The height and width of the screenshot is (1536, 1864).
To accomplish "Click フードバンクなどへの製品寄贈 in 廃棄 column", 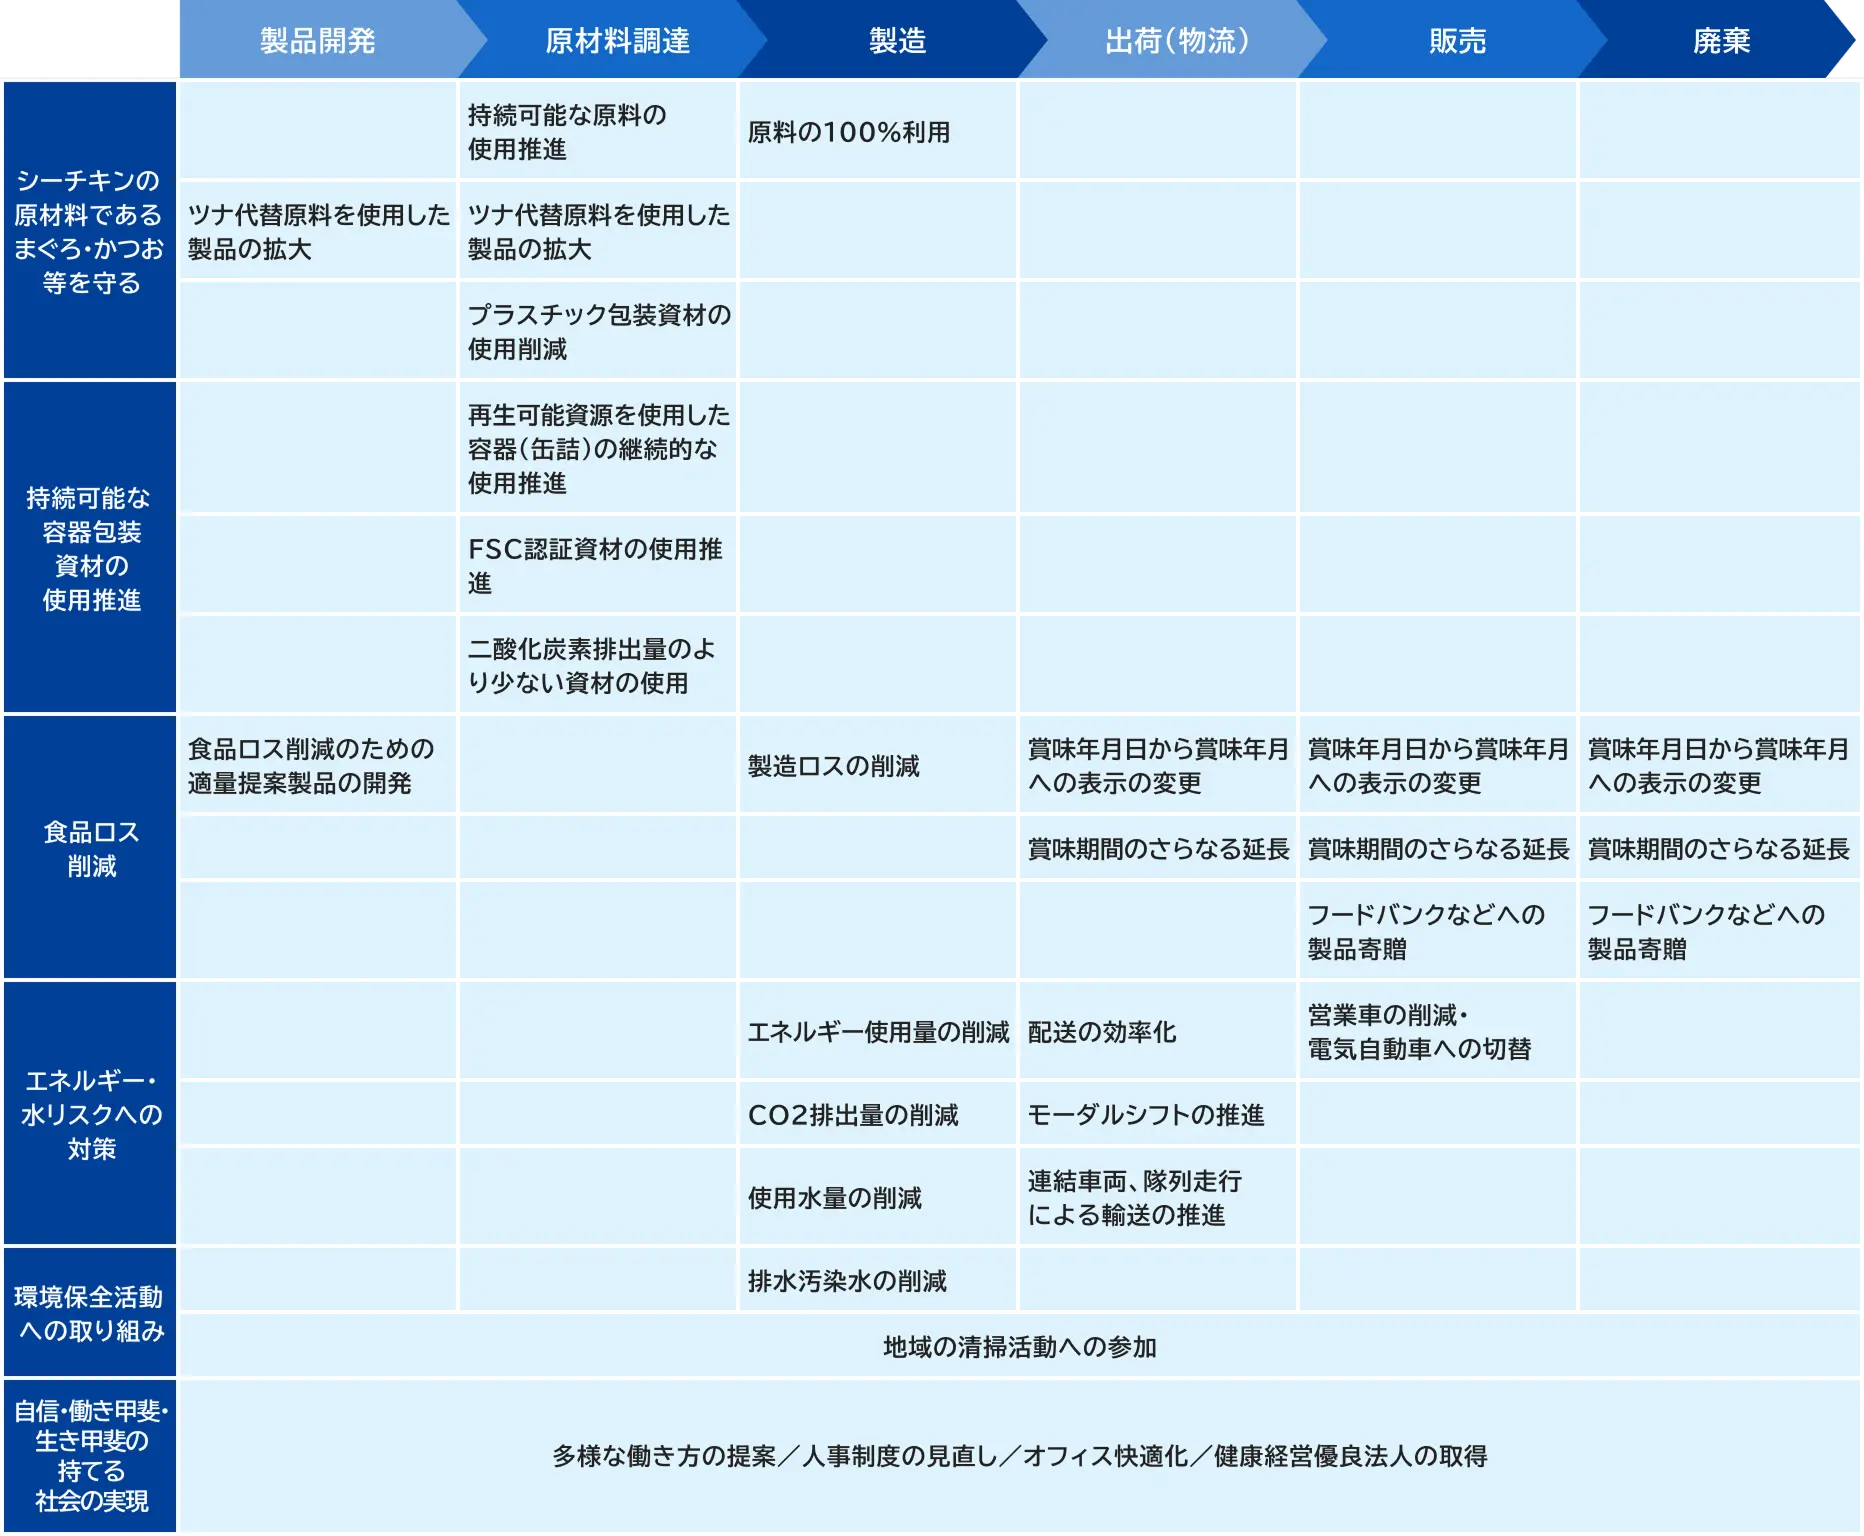I will click(1719, 931).
